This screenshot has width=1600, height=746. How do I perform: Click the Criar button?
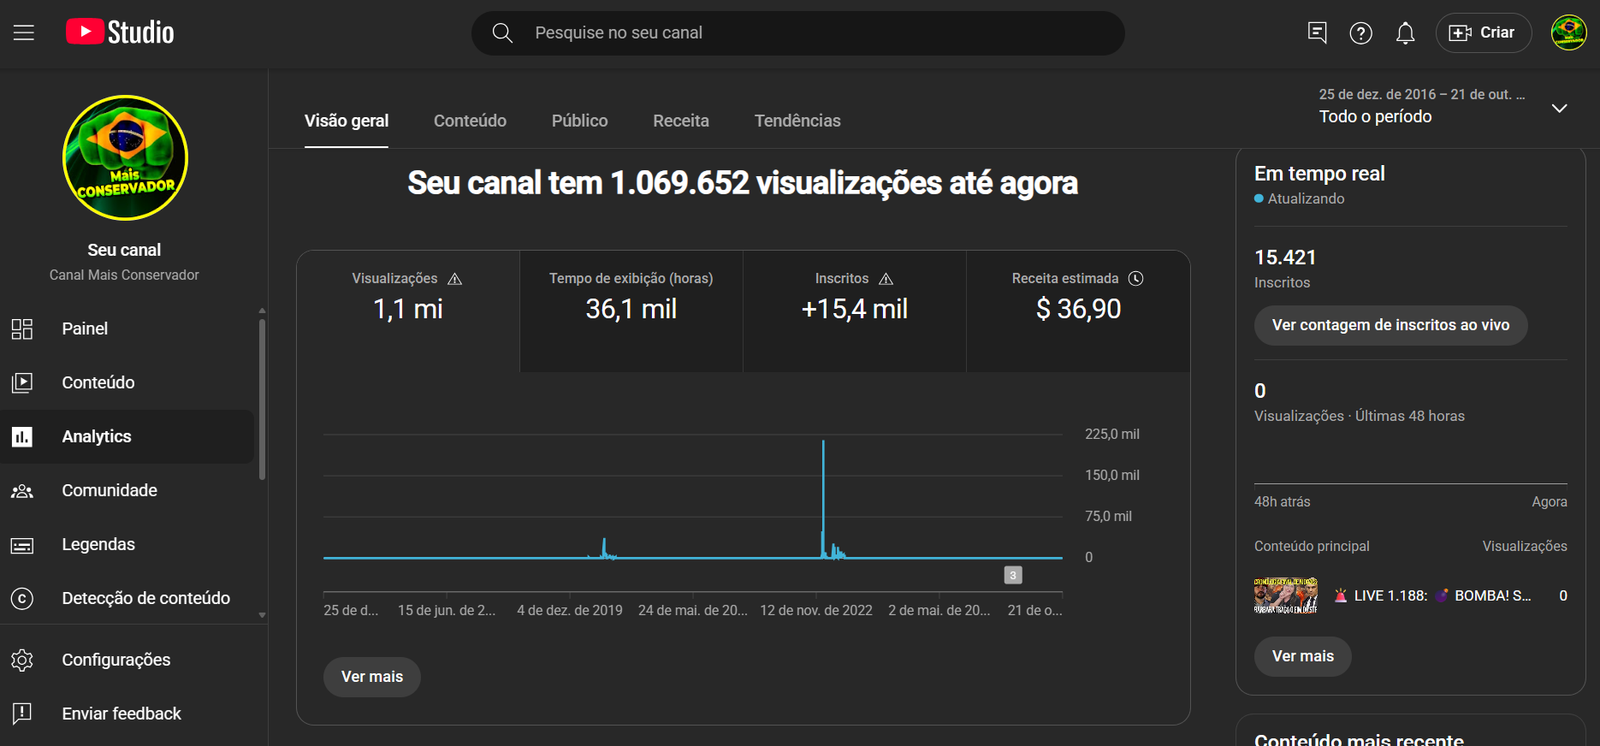tap(1483, 33)
